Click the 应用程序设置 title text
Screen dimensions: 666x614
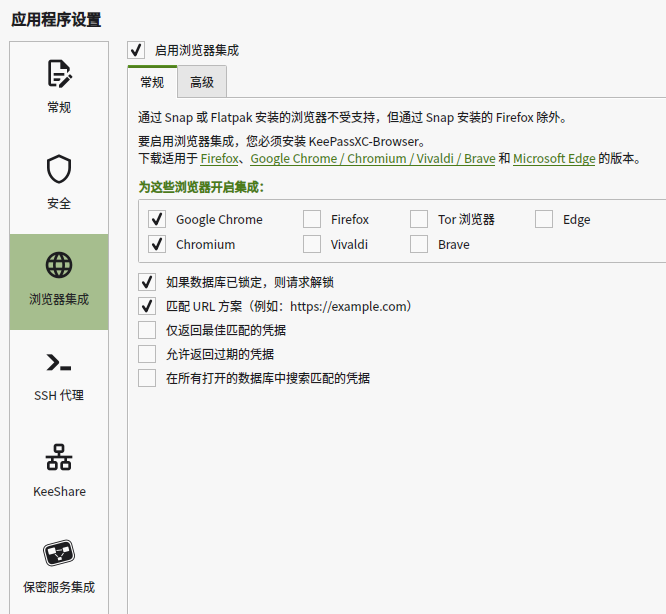click(x=56, y=20)
